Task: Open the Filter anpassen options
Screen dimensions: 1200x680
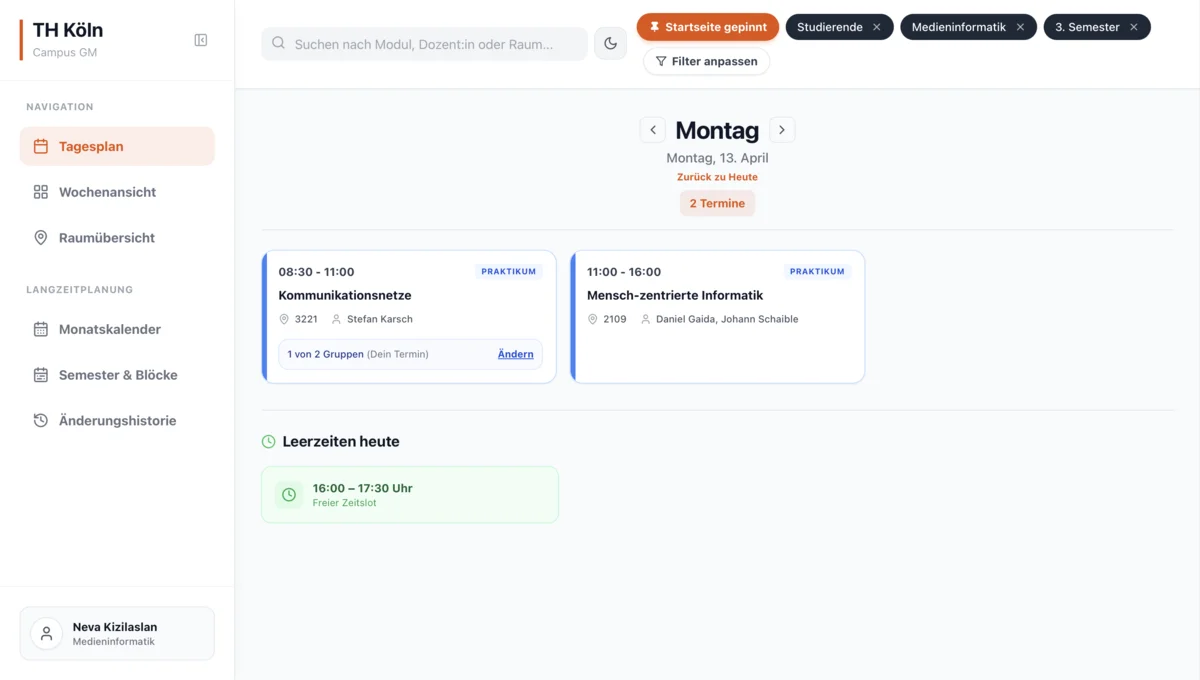Action: (706, 61)
